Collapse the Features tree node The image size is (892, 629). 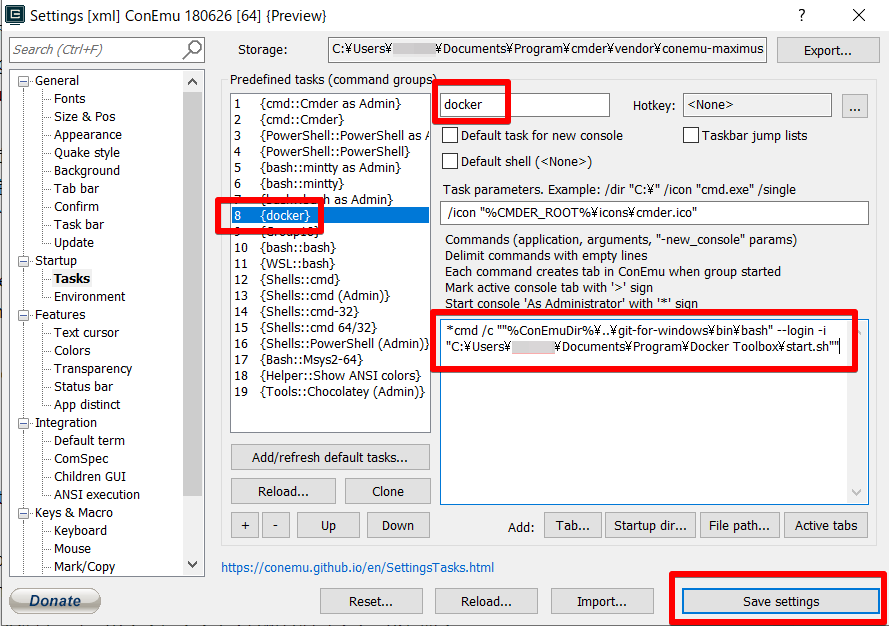(x=23, y=315)
